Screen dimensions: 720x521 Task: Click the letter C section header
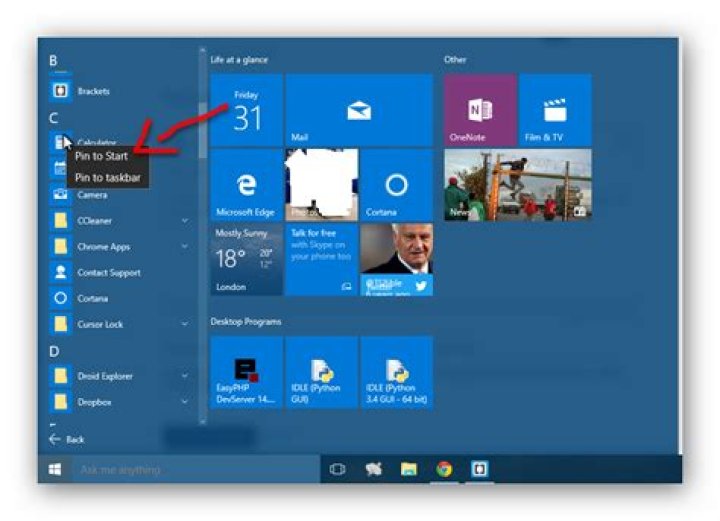point(53,118)
